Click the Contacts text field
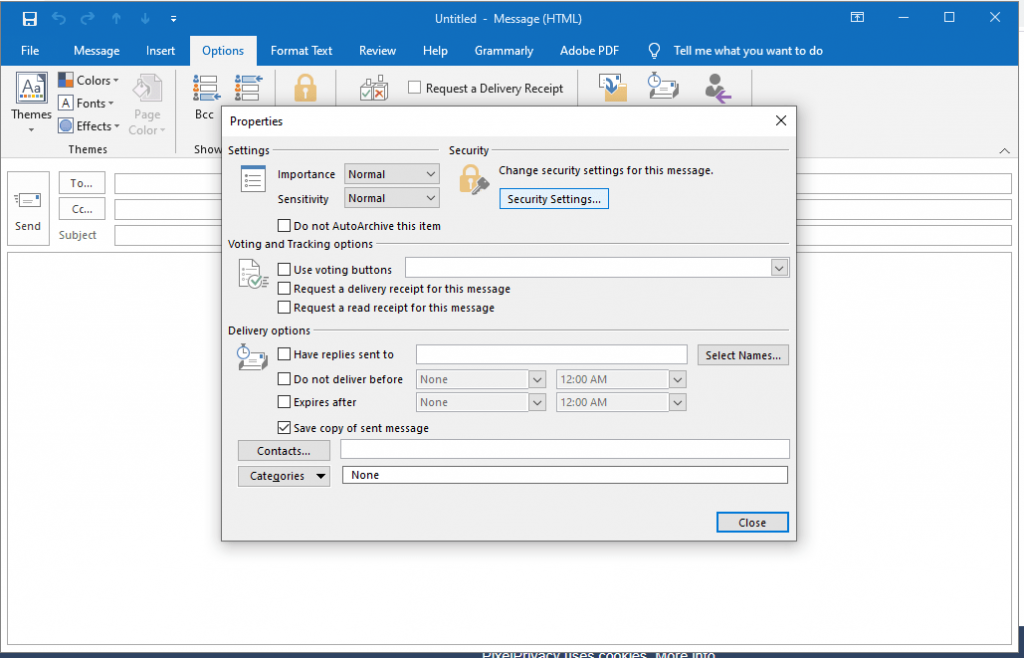1024x658 pixels. [565, 449]
